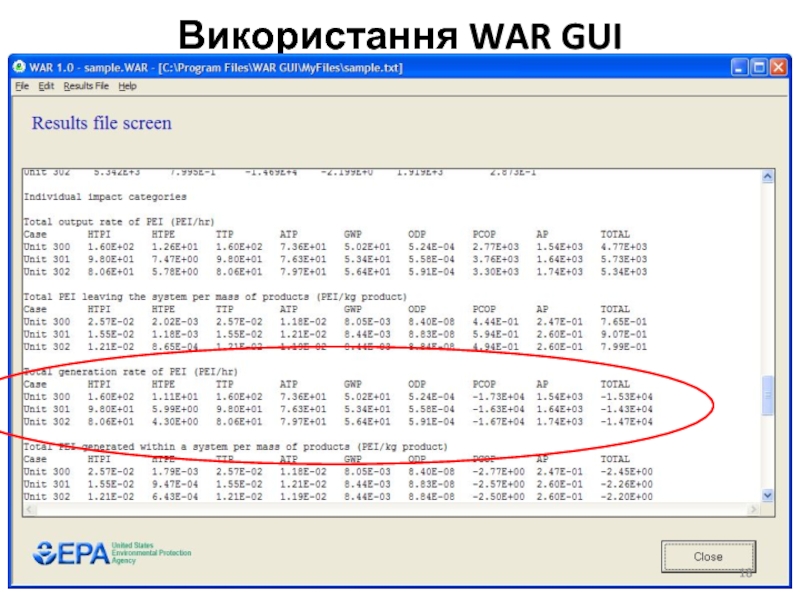
Task: Open the Edit menu
Action: 46,86
